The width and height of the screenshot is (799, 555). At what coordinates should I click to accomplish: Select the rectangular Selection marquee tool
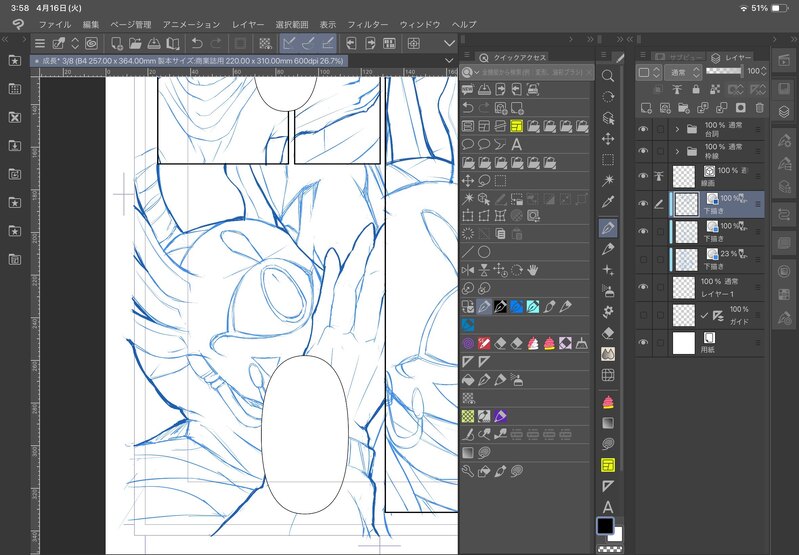608,159
